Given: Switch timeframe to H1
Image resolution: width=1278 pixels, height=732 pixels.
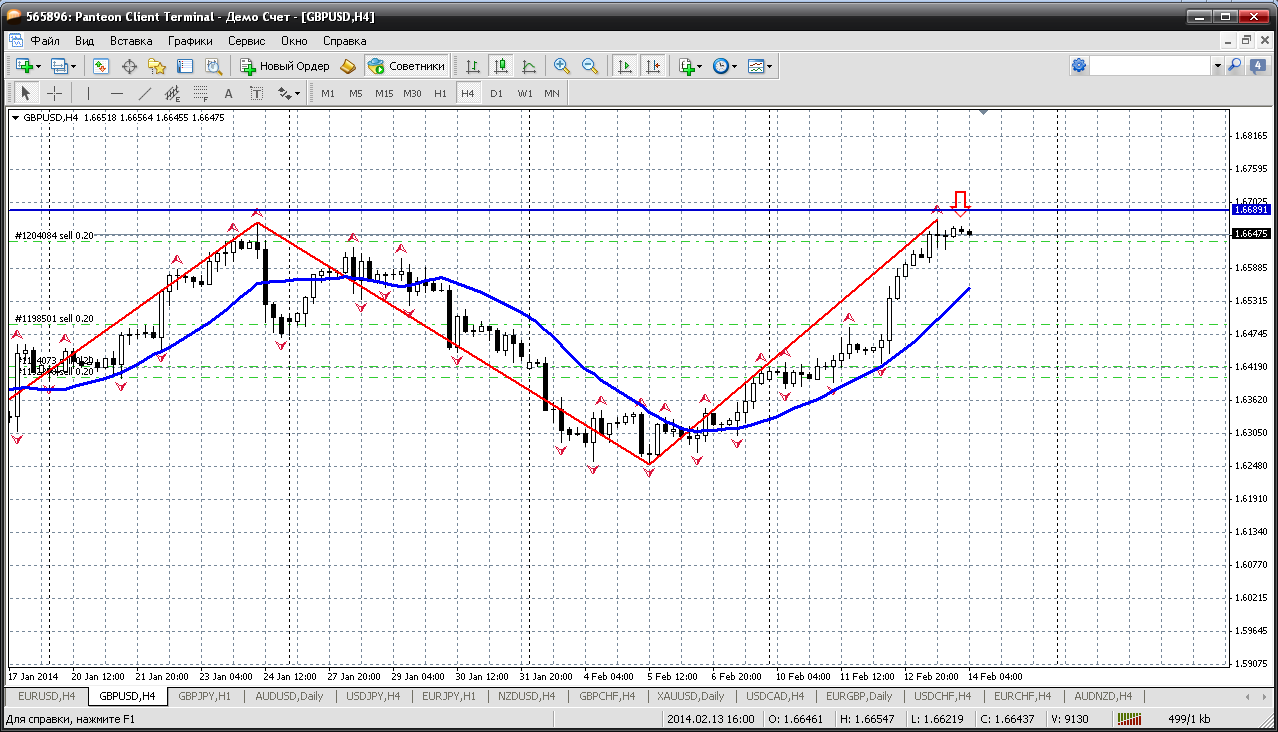Looking at the screenshot, I should [x=440, y=93].
